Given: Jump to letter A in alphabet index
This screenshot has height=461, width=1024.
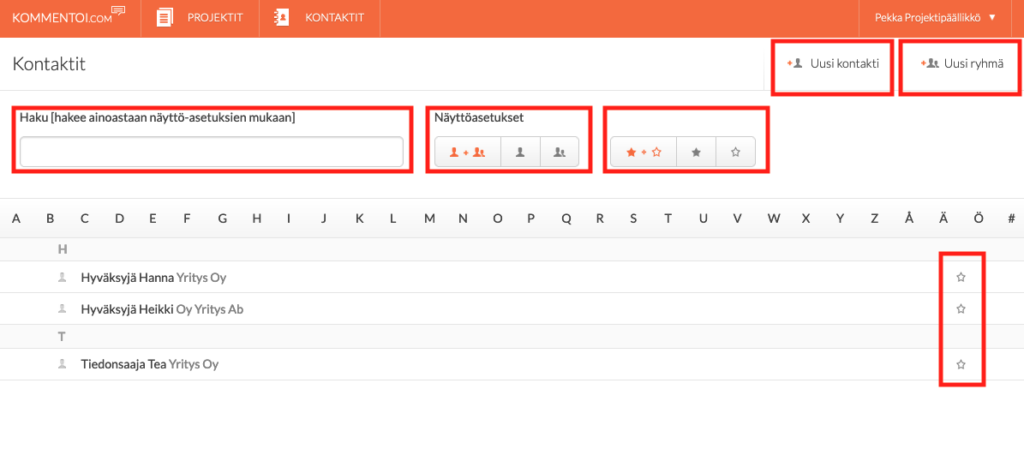Looking at the screenshot, I should pyautogui.click(x=16, y=219).
